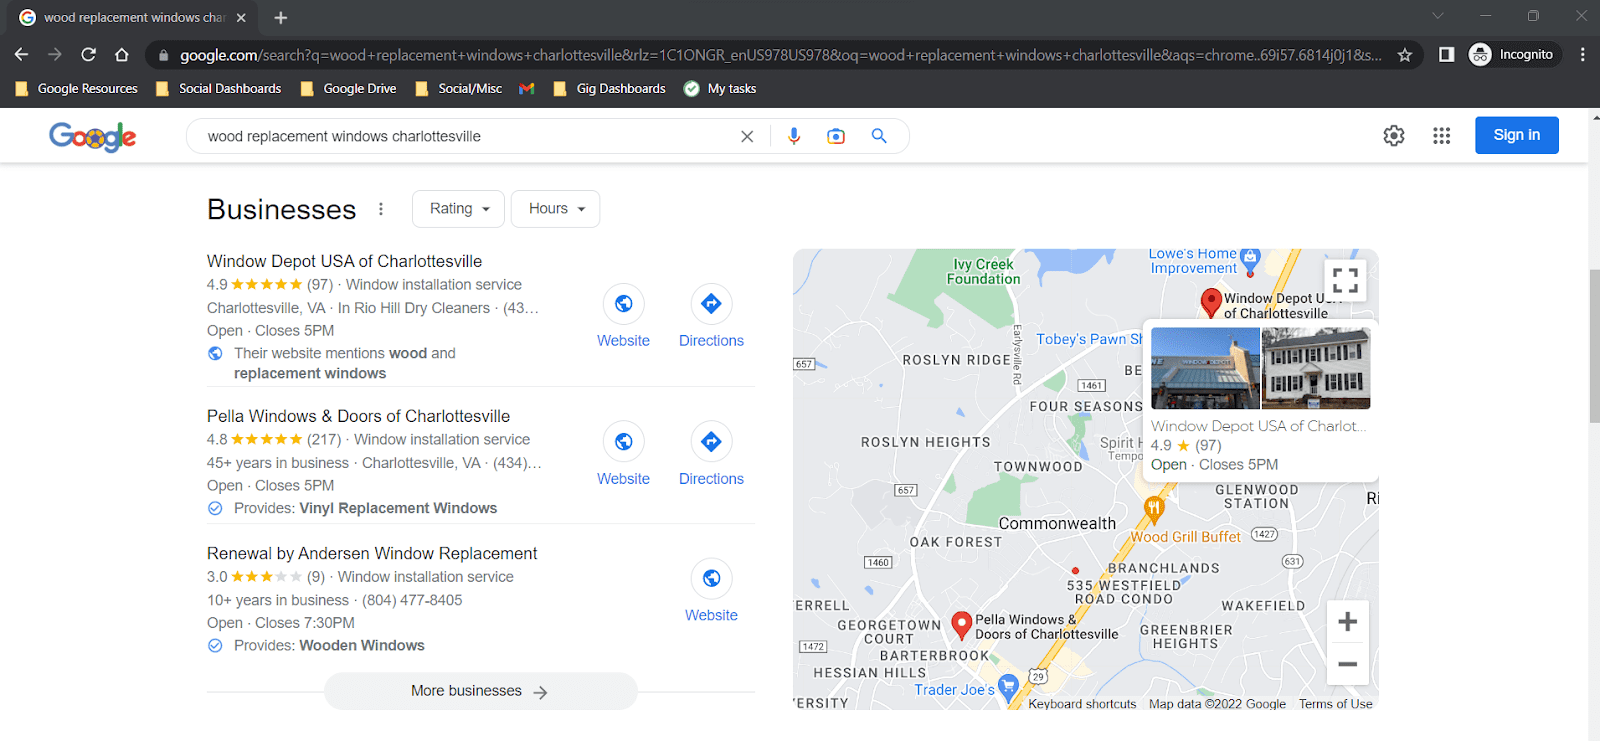
Task: Open Chrome three-dot menu
Action: pyautogui.click(x=1582, y=55)
